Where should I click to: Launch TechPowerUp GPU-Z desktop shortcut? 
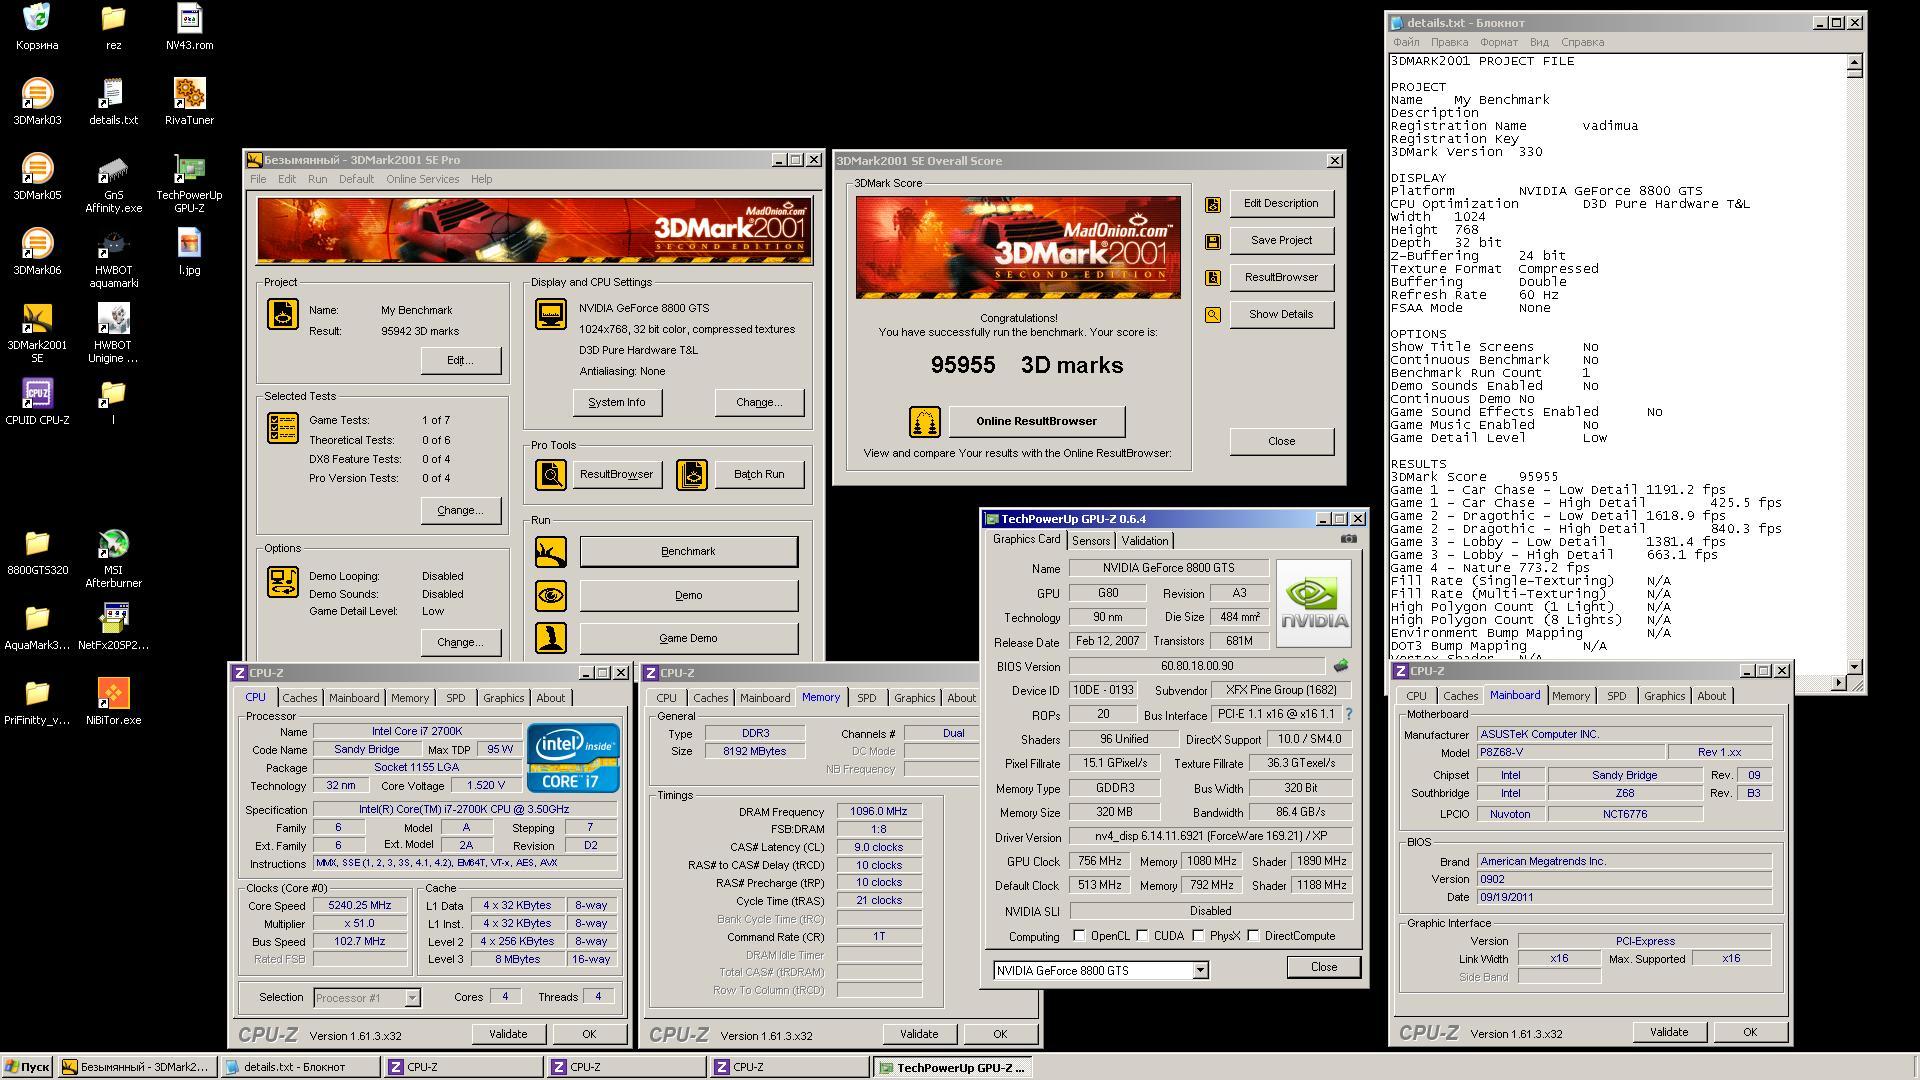[x=189, y=184]
